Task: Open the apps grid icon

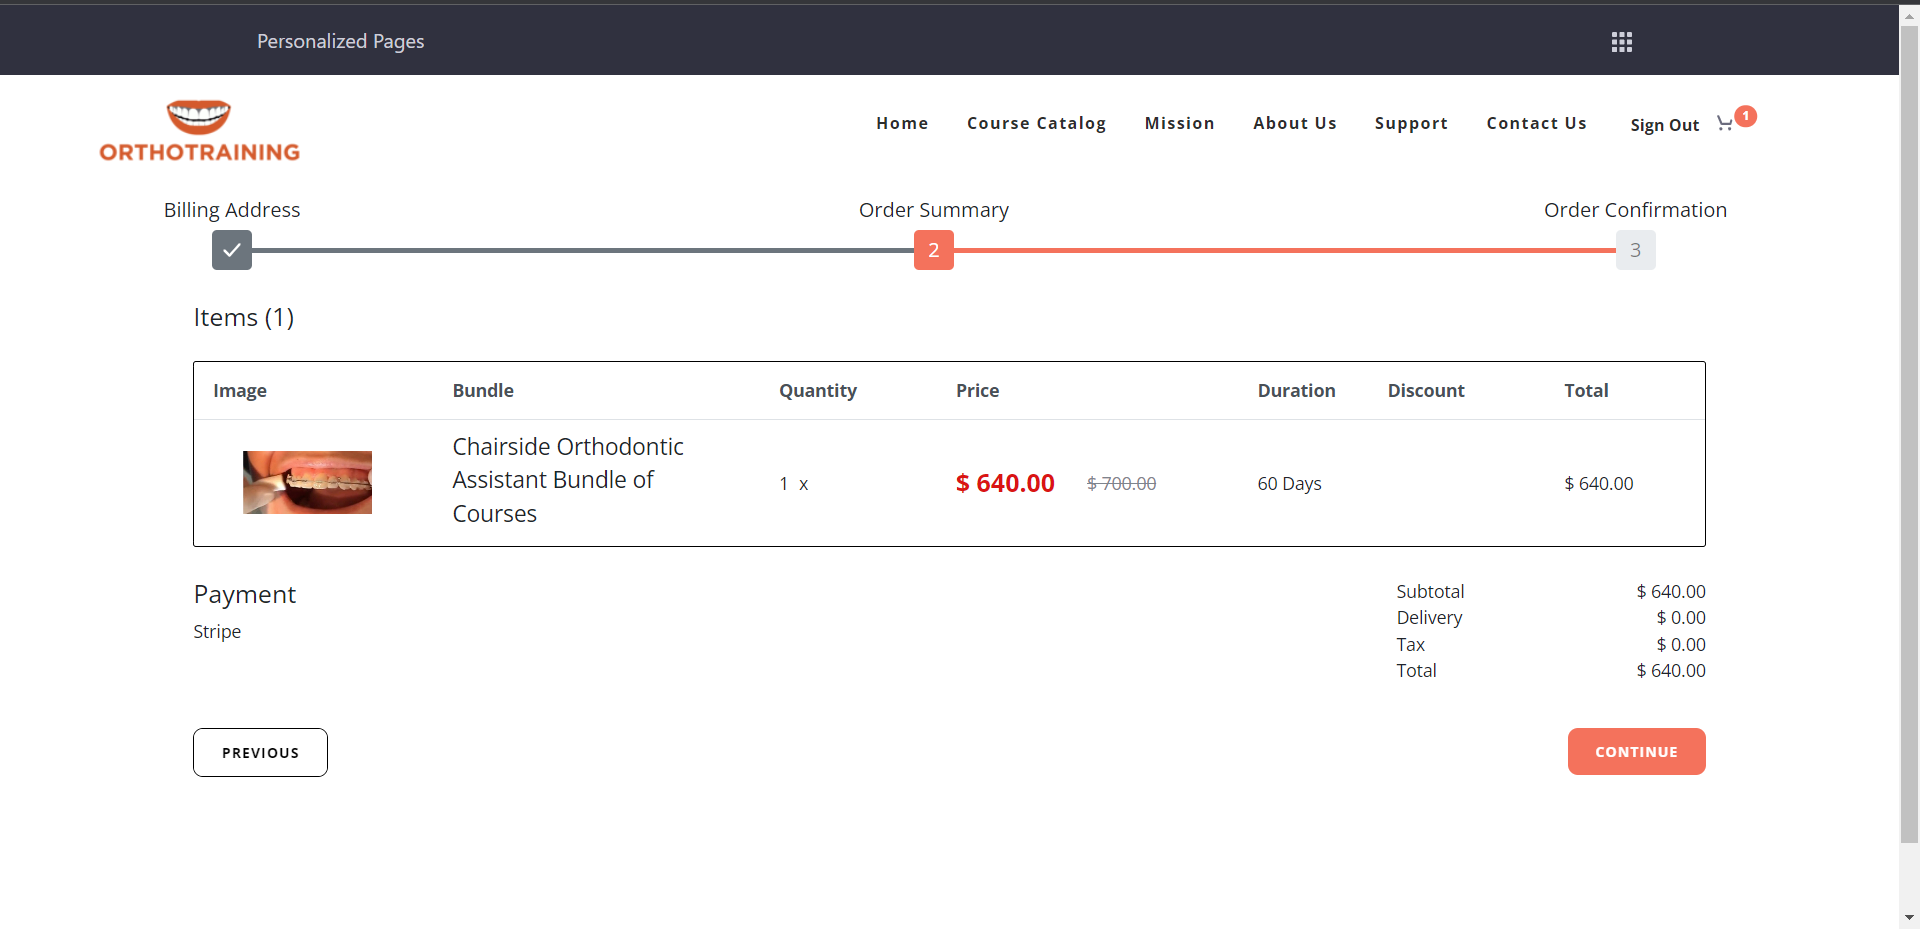Action: coord(1621,42)
